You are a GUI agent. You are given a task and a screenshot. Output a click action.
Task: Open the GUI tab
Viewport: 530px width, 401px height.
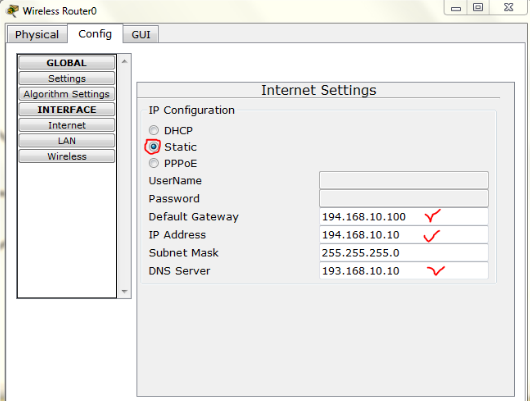click(141, 34)
